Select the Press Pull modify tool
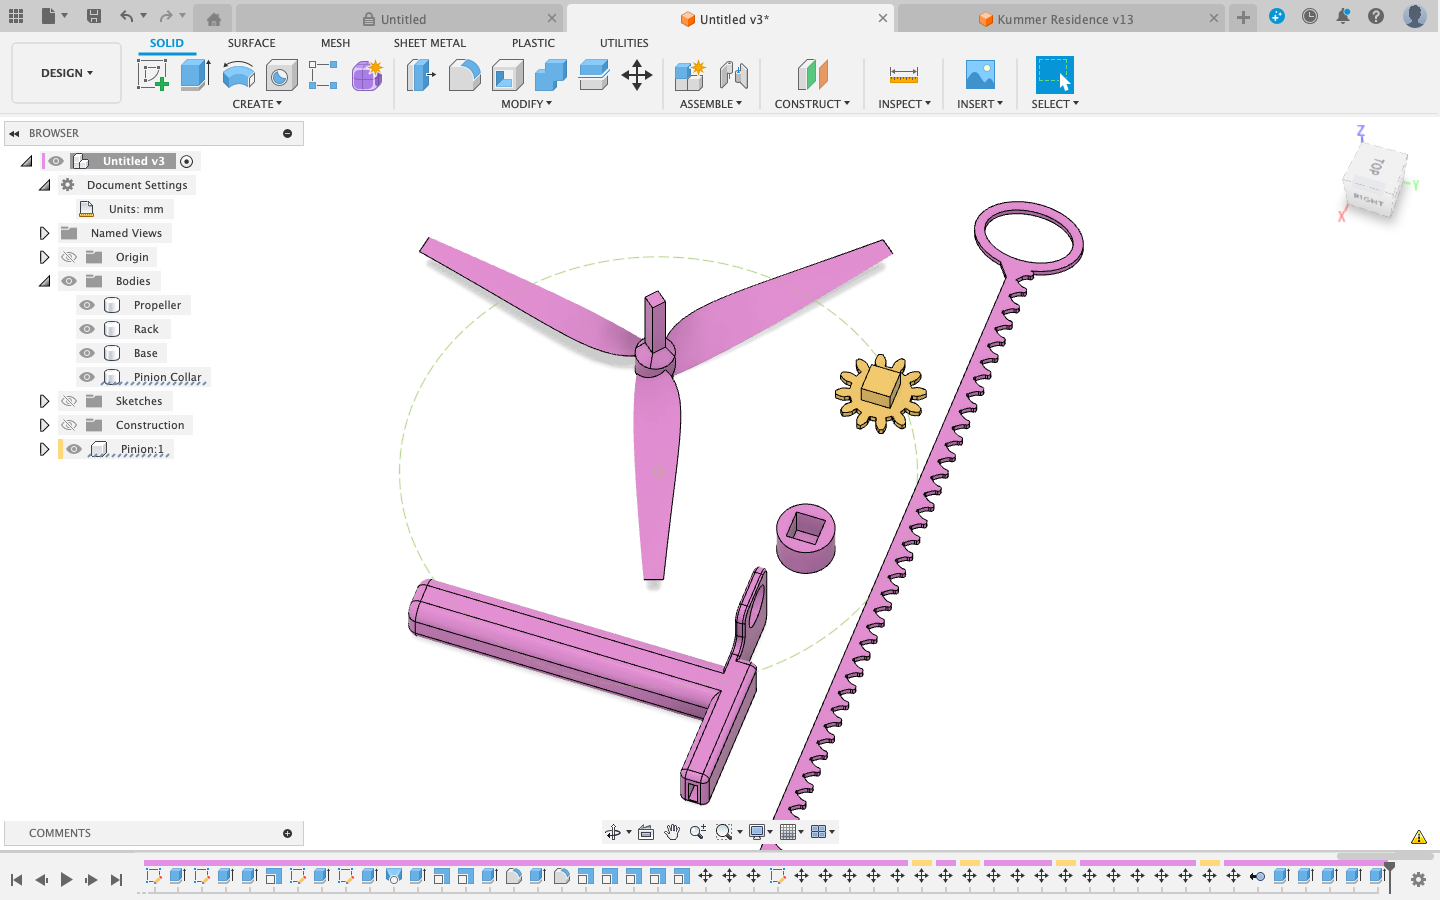1440x900 pixels. (x=420, y=75)
